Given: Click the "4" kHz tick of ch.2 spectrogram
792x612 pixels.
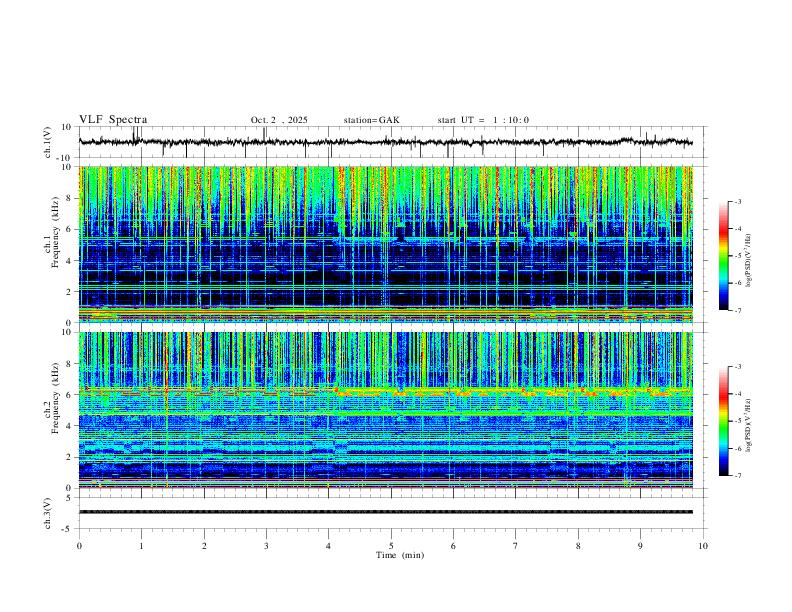Looking at the screenshot, I should (x=70, y=426).
